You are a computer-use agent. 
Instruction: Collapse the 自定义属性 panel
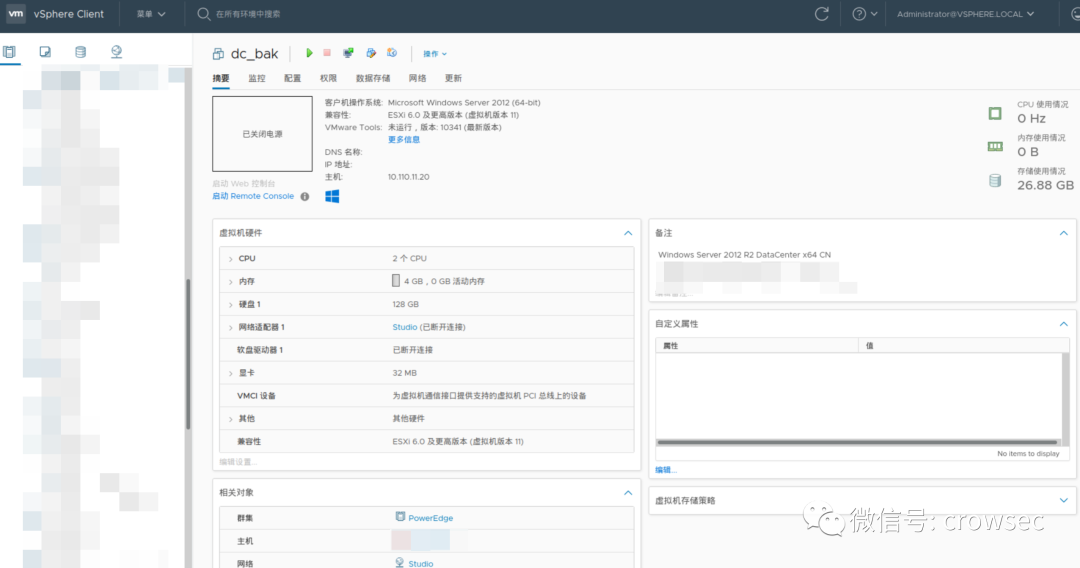(1063, 324)
